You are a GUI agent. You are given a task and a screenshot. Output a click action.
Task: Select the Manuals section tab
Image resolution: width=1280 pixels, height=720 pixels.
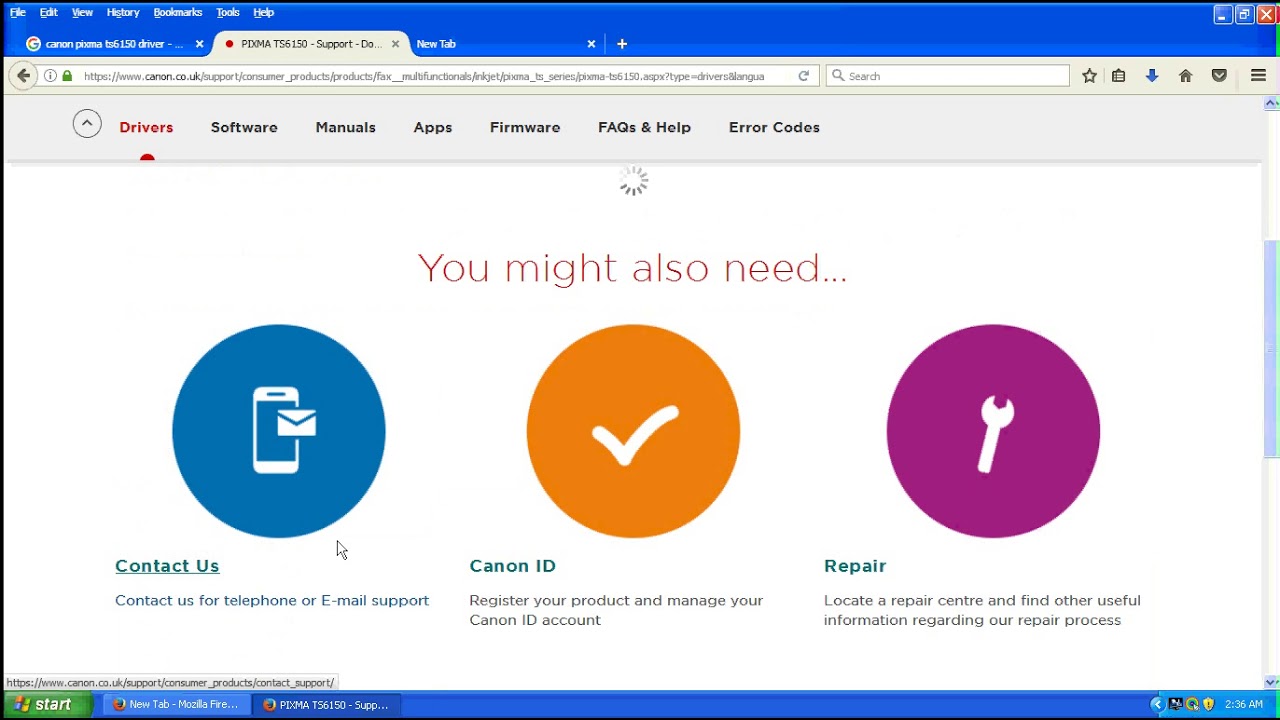[346, 127]
